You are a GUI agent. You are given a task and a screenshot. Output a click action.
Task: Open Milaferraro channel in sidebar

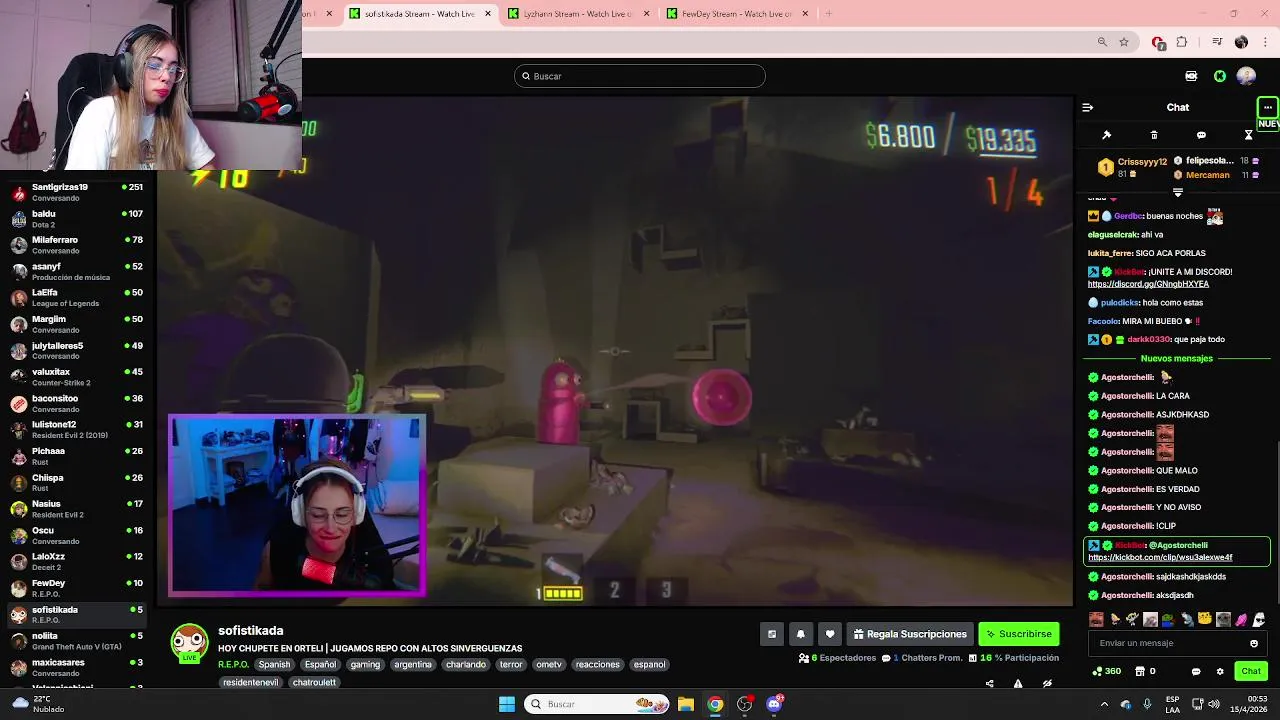pos(78,245)
